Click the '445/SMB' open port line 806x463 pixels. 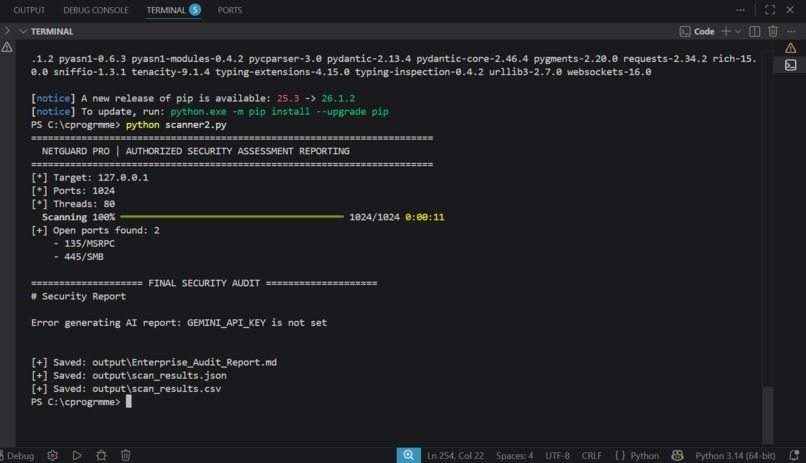[84, 257]
